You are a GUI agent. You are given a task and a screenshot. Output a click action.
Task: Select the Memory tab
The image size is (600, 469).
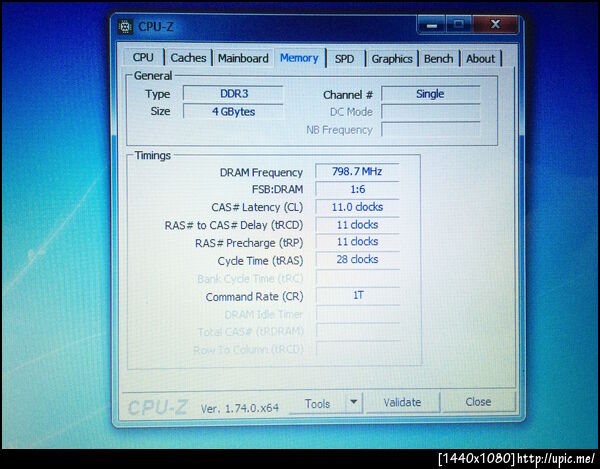pyautogui.click(x=299, y=58)
